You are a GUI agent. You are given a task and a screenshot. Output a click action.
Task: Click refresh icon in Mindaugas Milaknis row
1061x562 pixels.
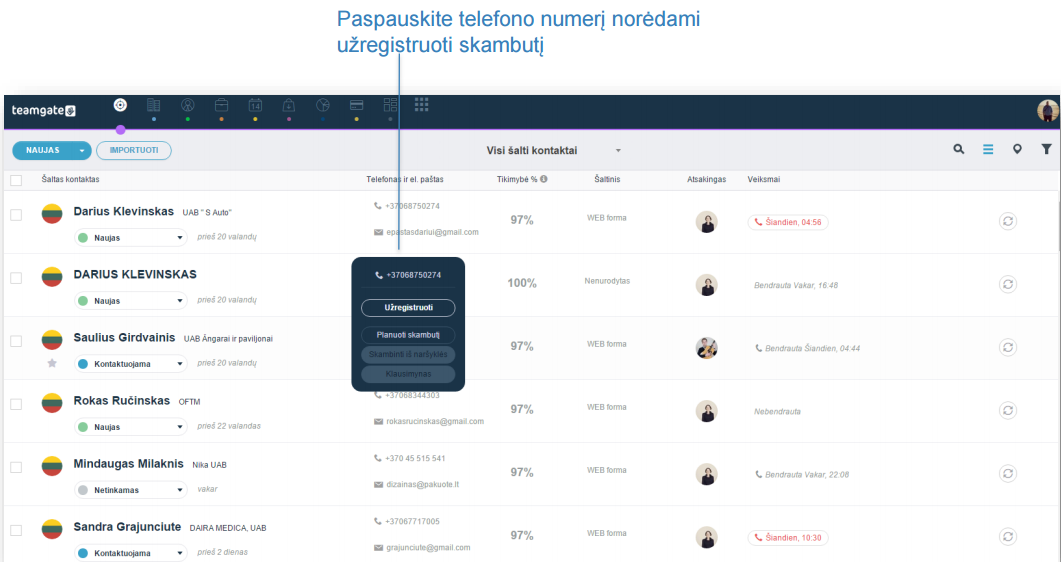click(1008, 473)
